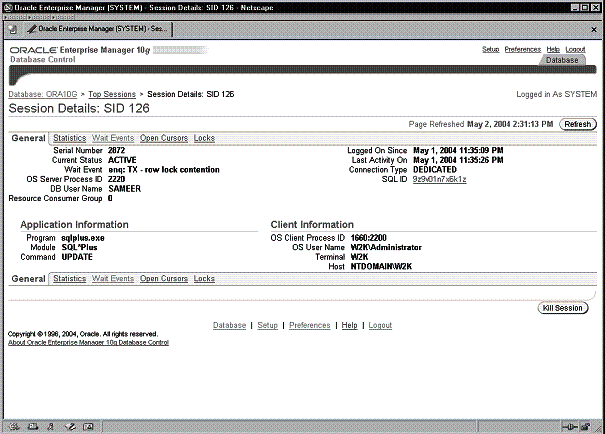Click the Program value sqlplus.exe
This screenshot has width=605, height=434.
[x=83, y=238]
